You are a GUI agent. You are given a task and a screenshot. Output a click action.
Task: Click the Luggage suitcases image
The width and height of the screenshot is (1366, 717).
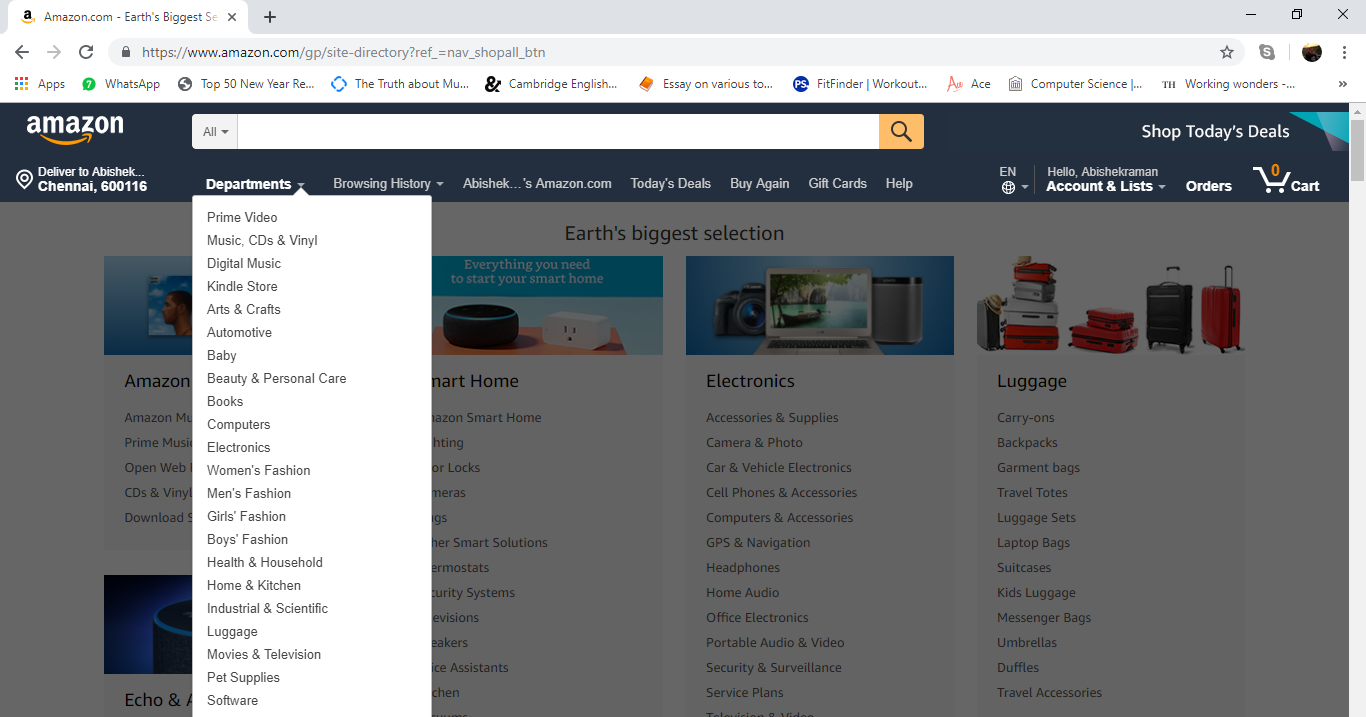pos(1110,305)
